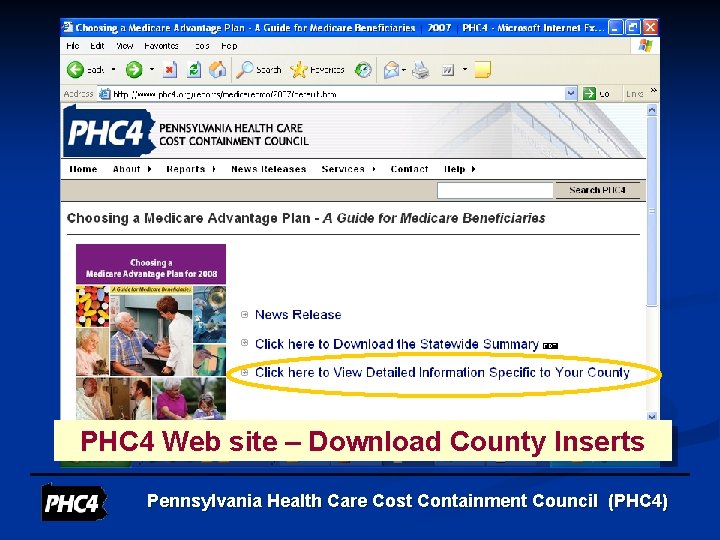The height and width of the screenshot is (540, 720).
Task: Click the scrollbar down arrow
Action: pyautogui.click(x=652, y=416)
